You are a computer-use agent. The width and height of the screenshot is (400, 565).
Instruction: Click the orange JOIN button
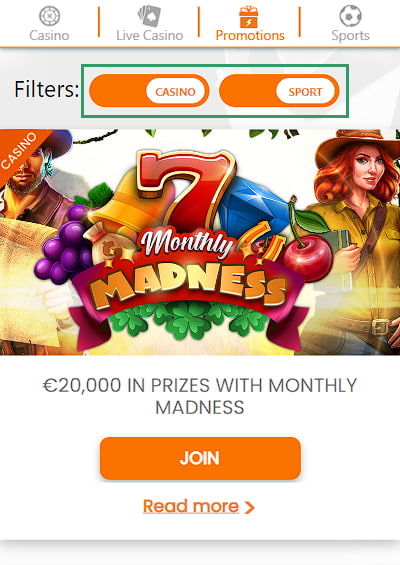(x=200, y=458)
